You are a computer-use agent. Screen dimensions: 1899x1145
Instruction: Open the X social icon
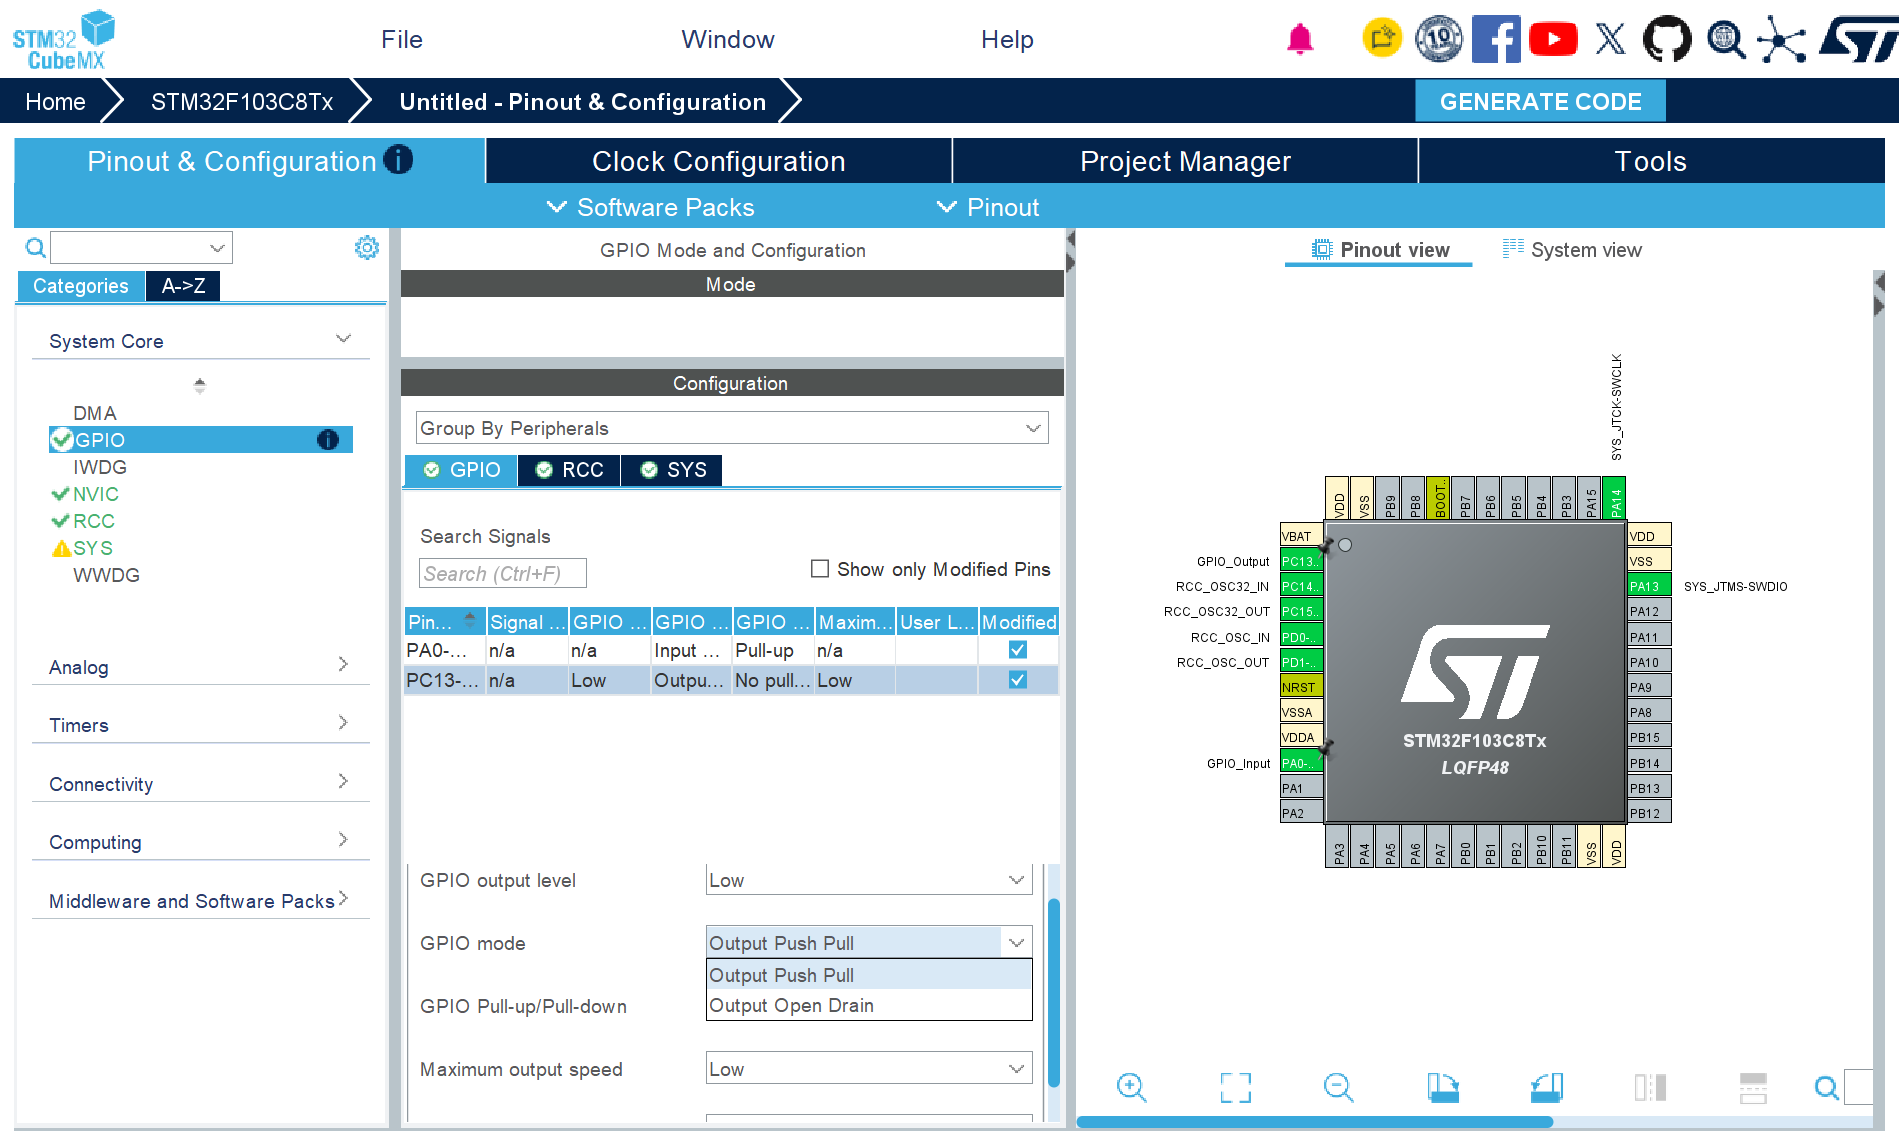click(1610, 39)
